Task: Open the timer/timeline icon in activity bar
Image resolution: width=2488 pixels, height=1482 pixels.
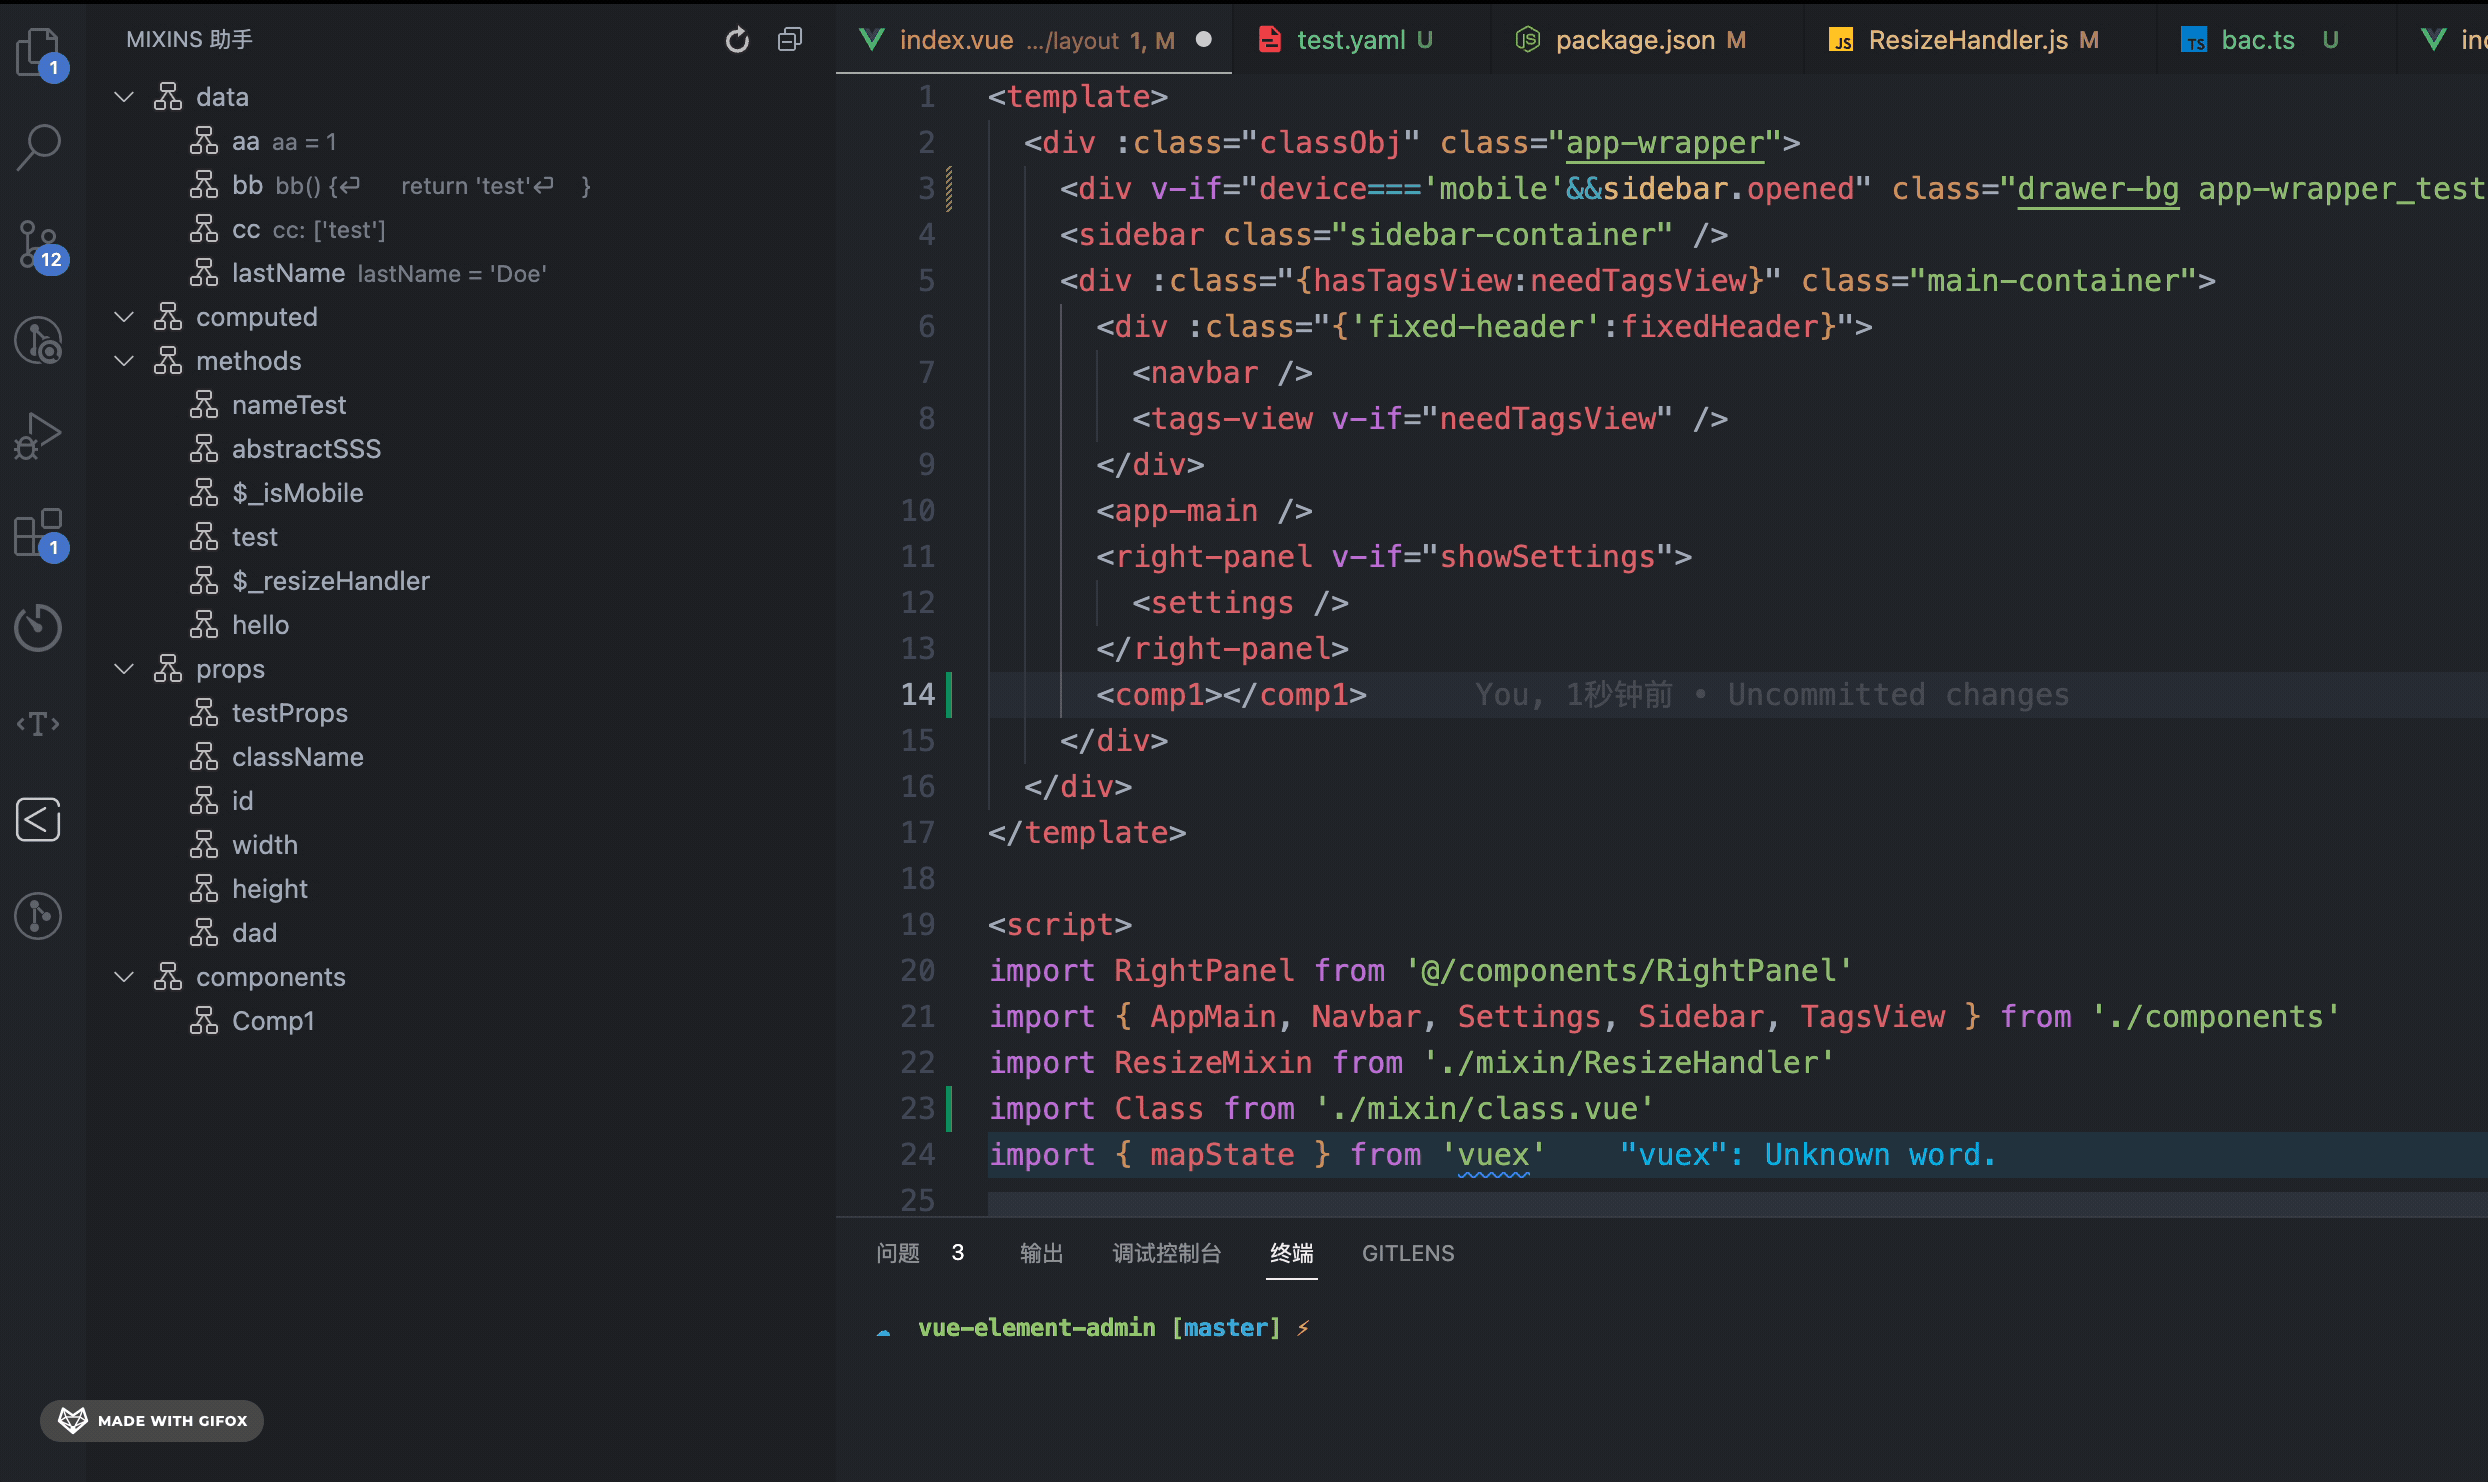Action: click(x=38, y=628)
